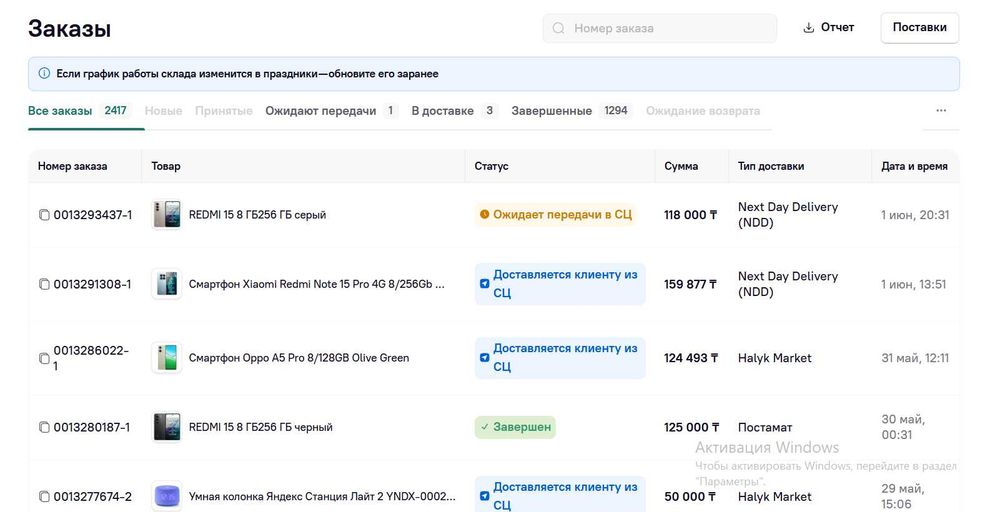The image size is (1000, 512).
Task: Click the date 1 июн, 20:31
Action: point(915,215)
